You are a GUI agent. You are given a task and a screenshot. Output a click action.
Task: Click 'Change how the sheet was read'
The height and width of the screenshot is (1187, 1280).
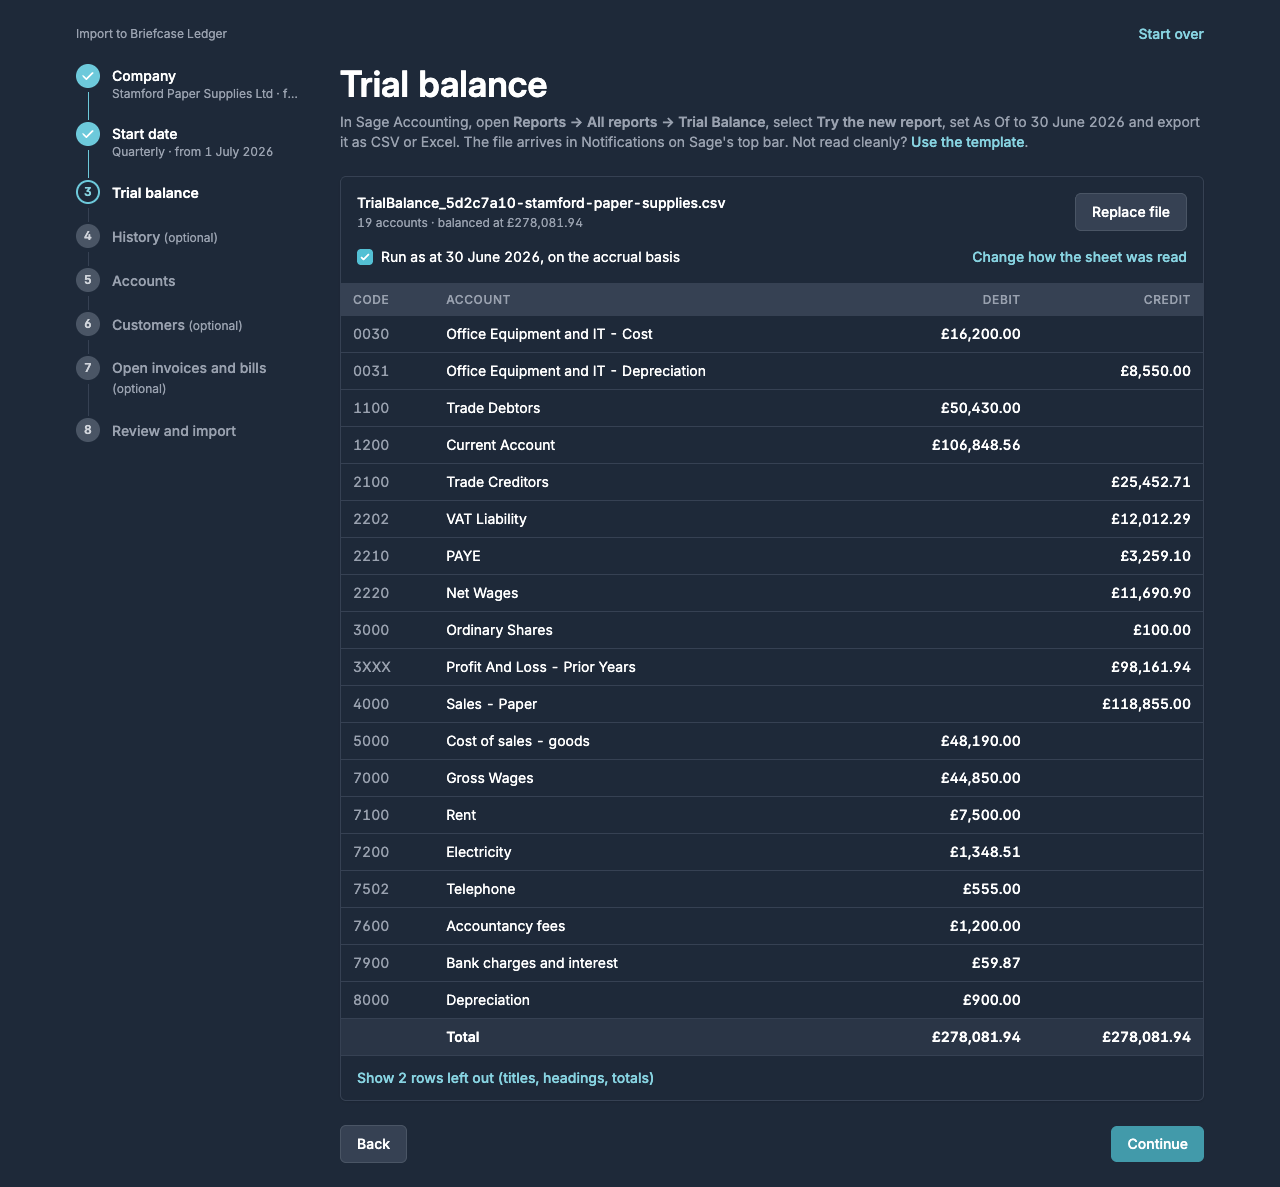[1079, 257]
